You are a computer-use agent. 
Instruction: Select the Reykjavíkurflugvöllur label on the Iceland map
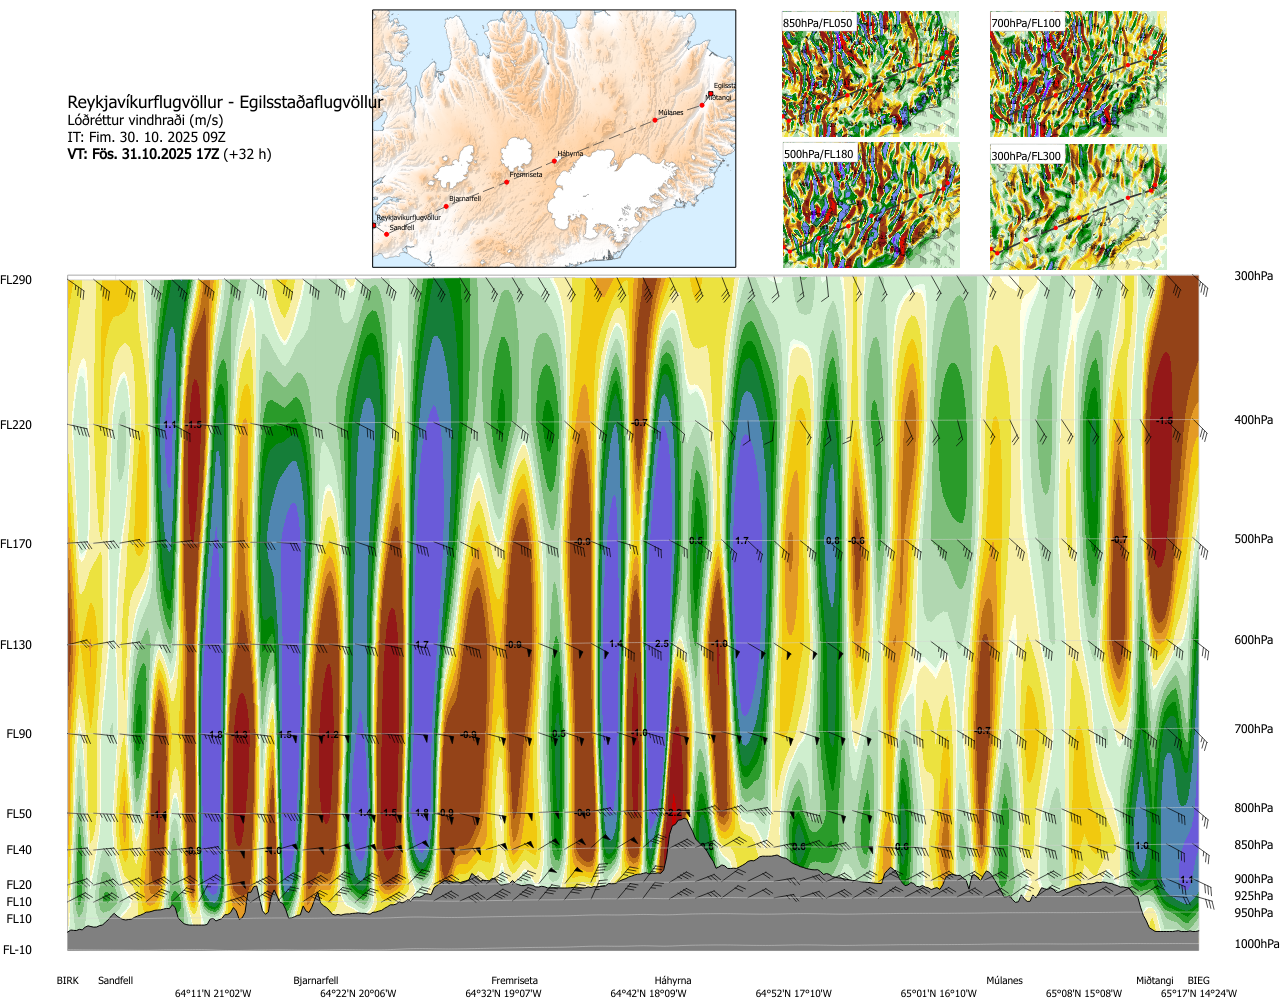point(408,217)
